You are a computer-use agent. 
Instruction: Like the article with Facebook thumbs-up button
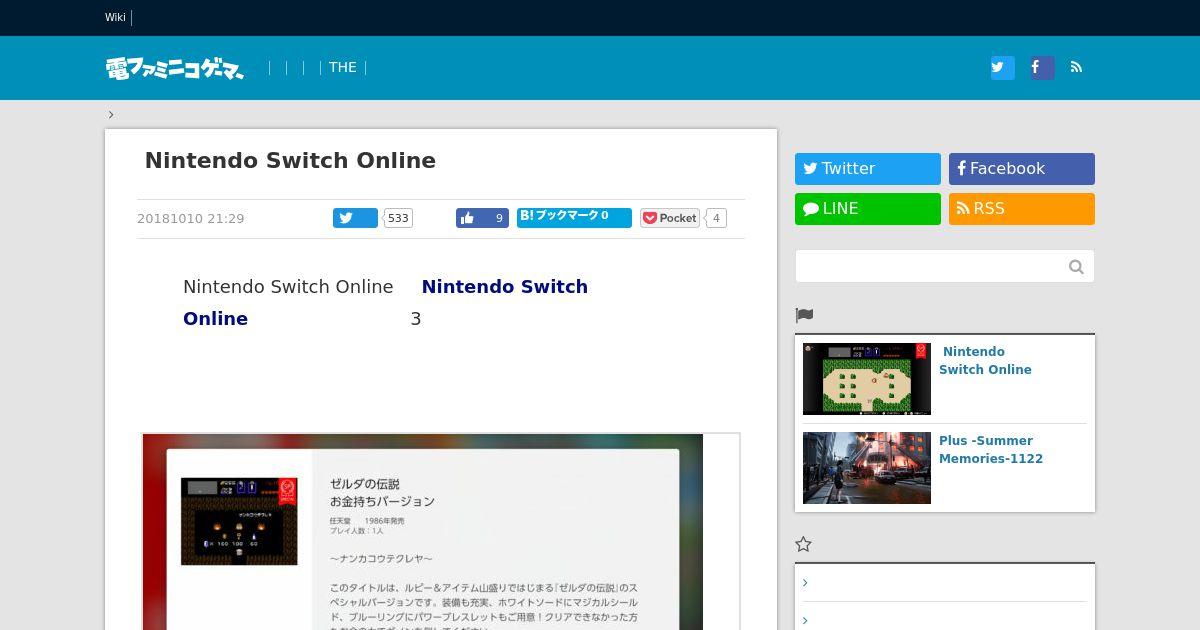(x=482, y=218)
